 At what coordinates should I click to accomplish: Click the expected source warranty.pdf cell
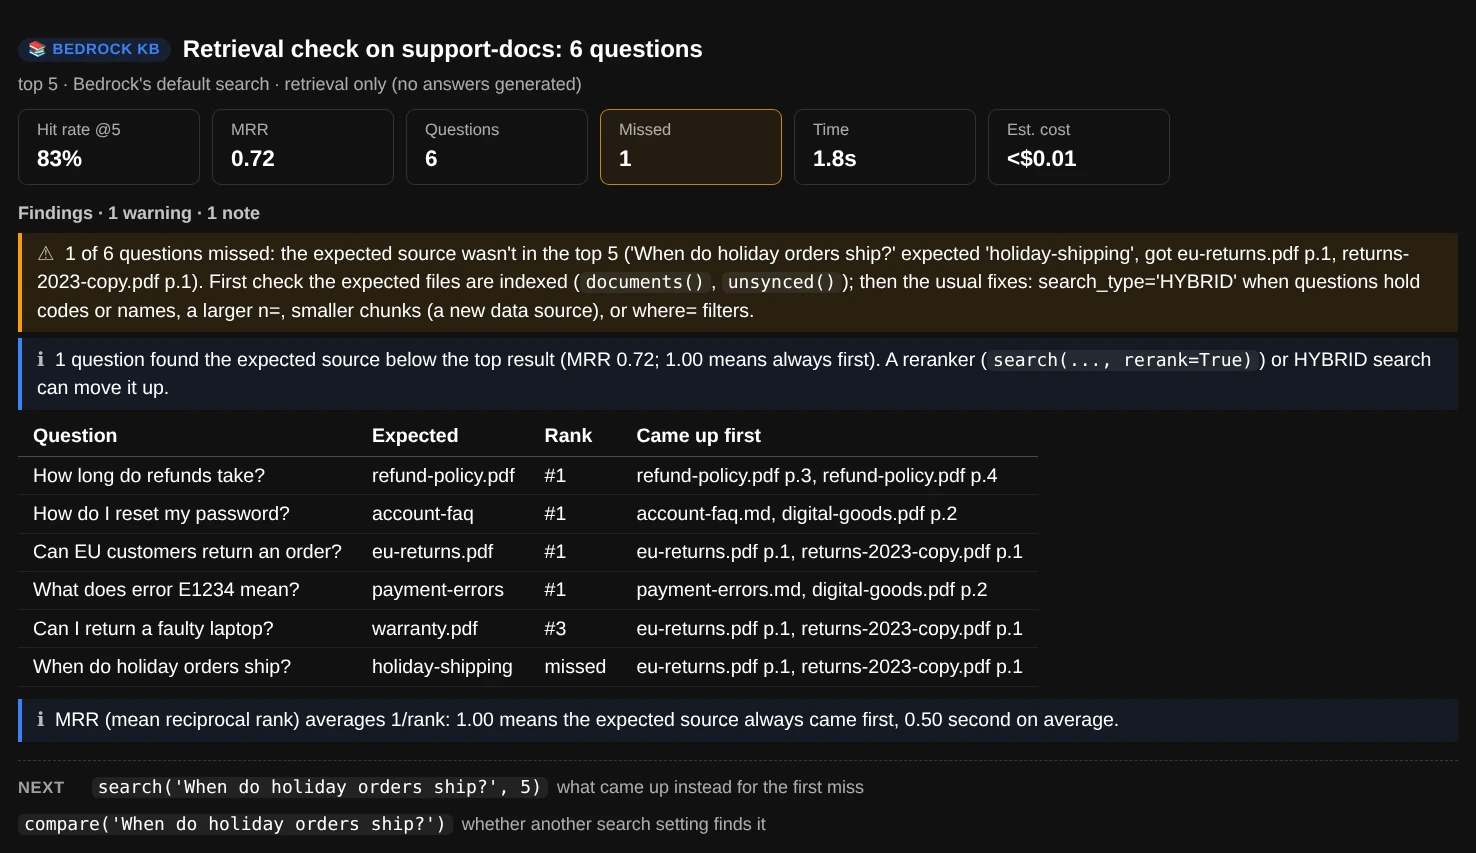tap(425, 629)
